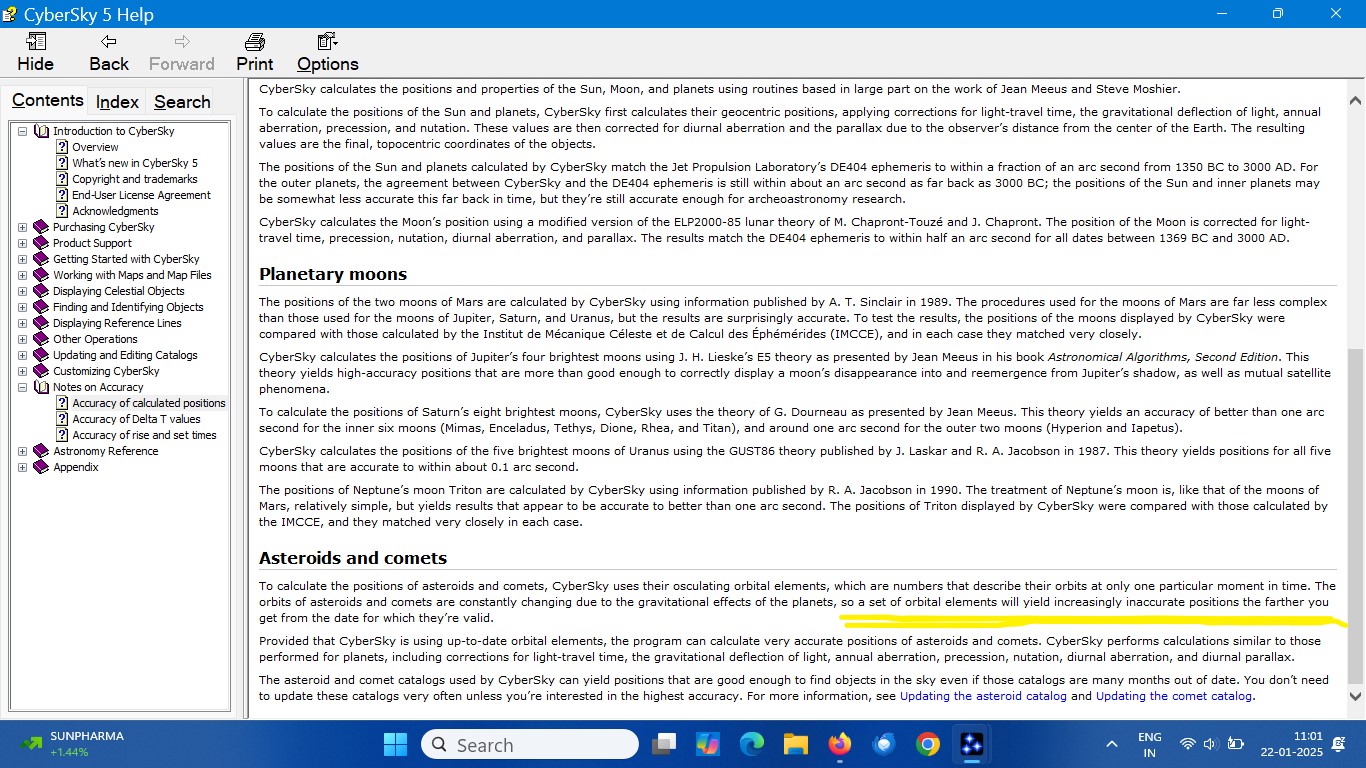Viewport: 1366px width, 768px height.
Task: Click the taskbar Search box
Action: [530, 744]
